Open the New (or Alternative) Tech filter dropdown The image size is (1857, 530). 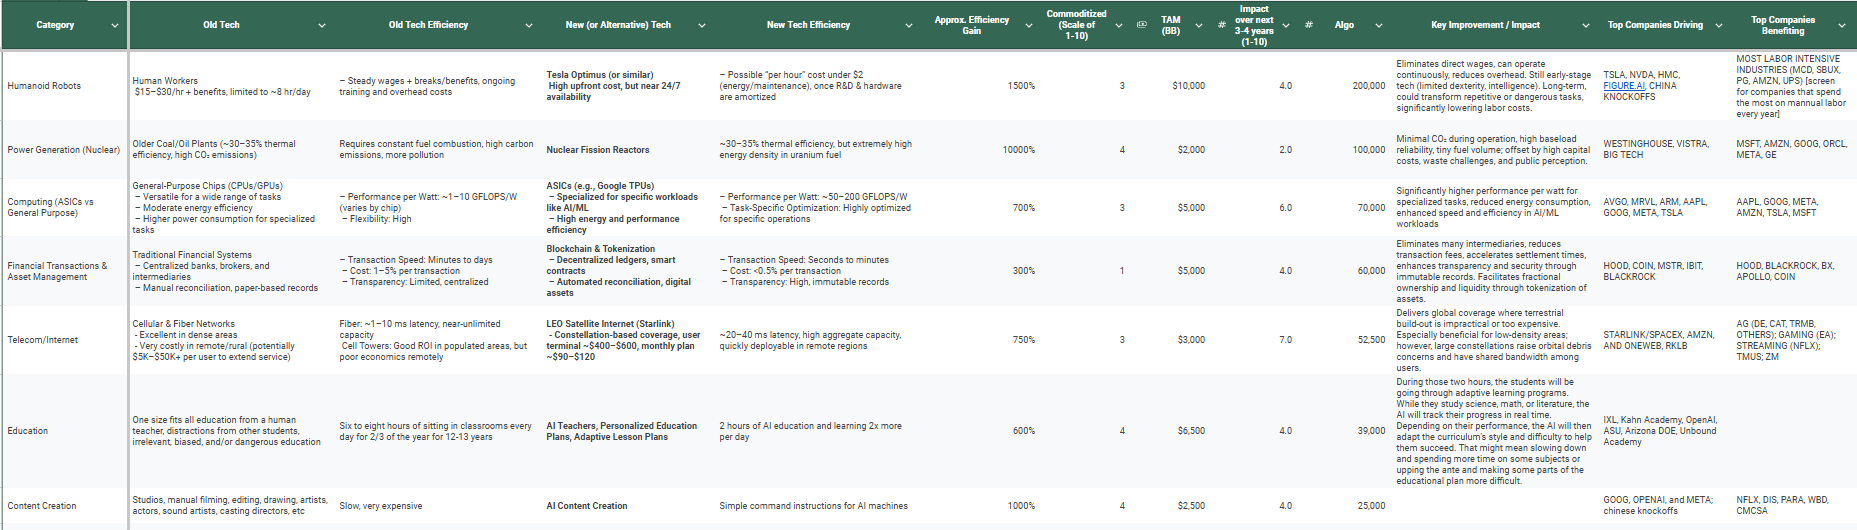pos(702,25)
